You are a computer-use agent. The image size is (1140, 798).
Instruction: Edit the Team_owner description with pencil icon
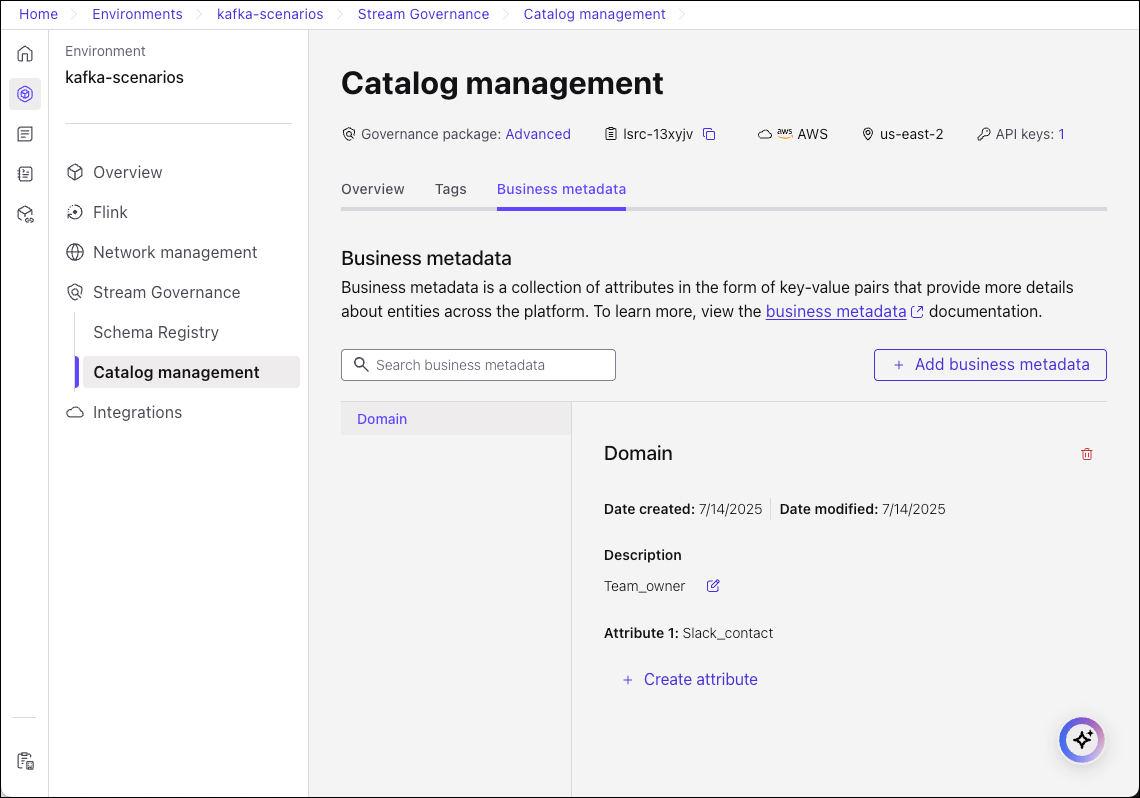[x=713, y=586]
